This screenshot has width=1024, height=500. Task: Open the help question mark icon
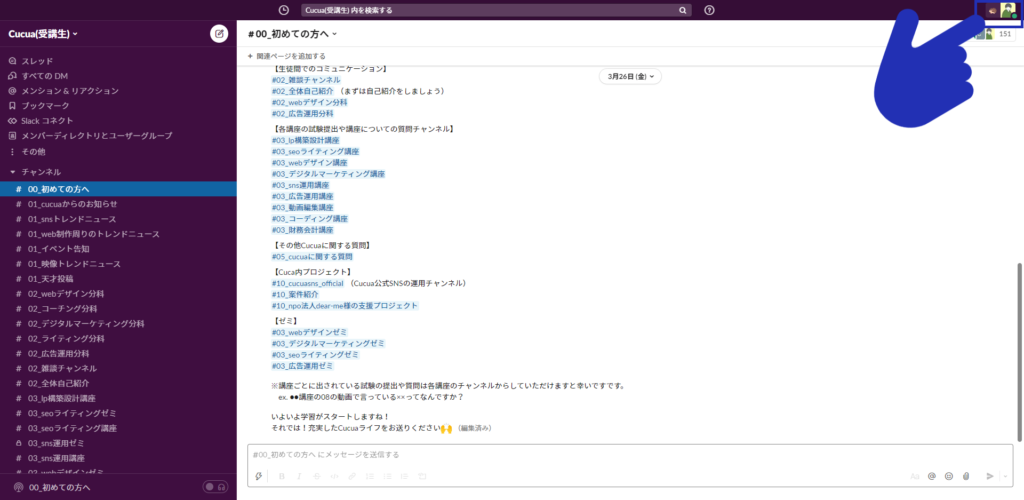[x=709, y=10]
